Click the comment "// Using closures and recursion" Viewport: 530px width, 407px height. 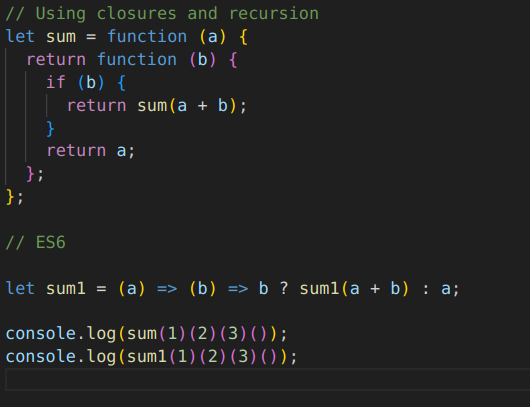coord(162,14)
